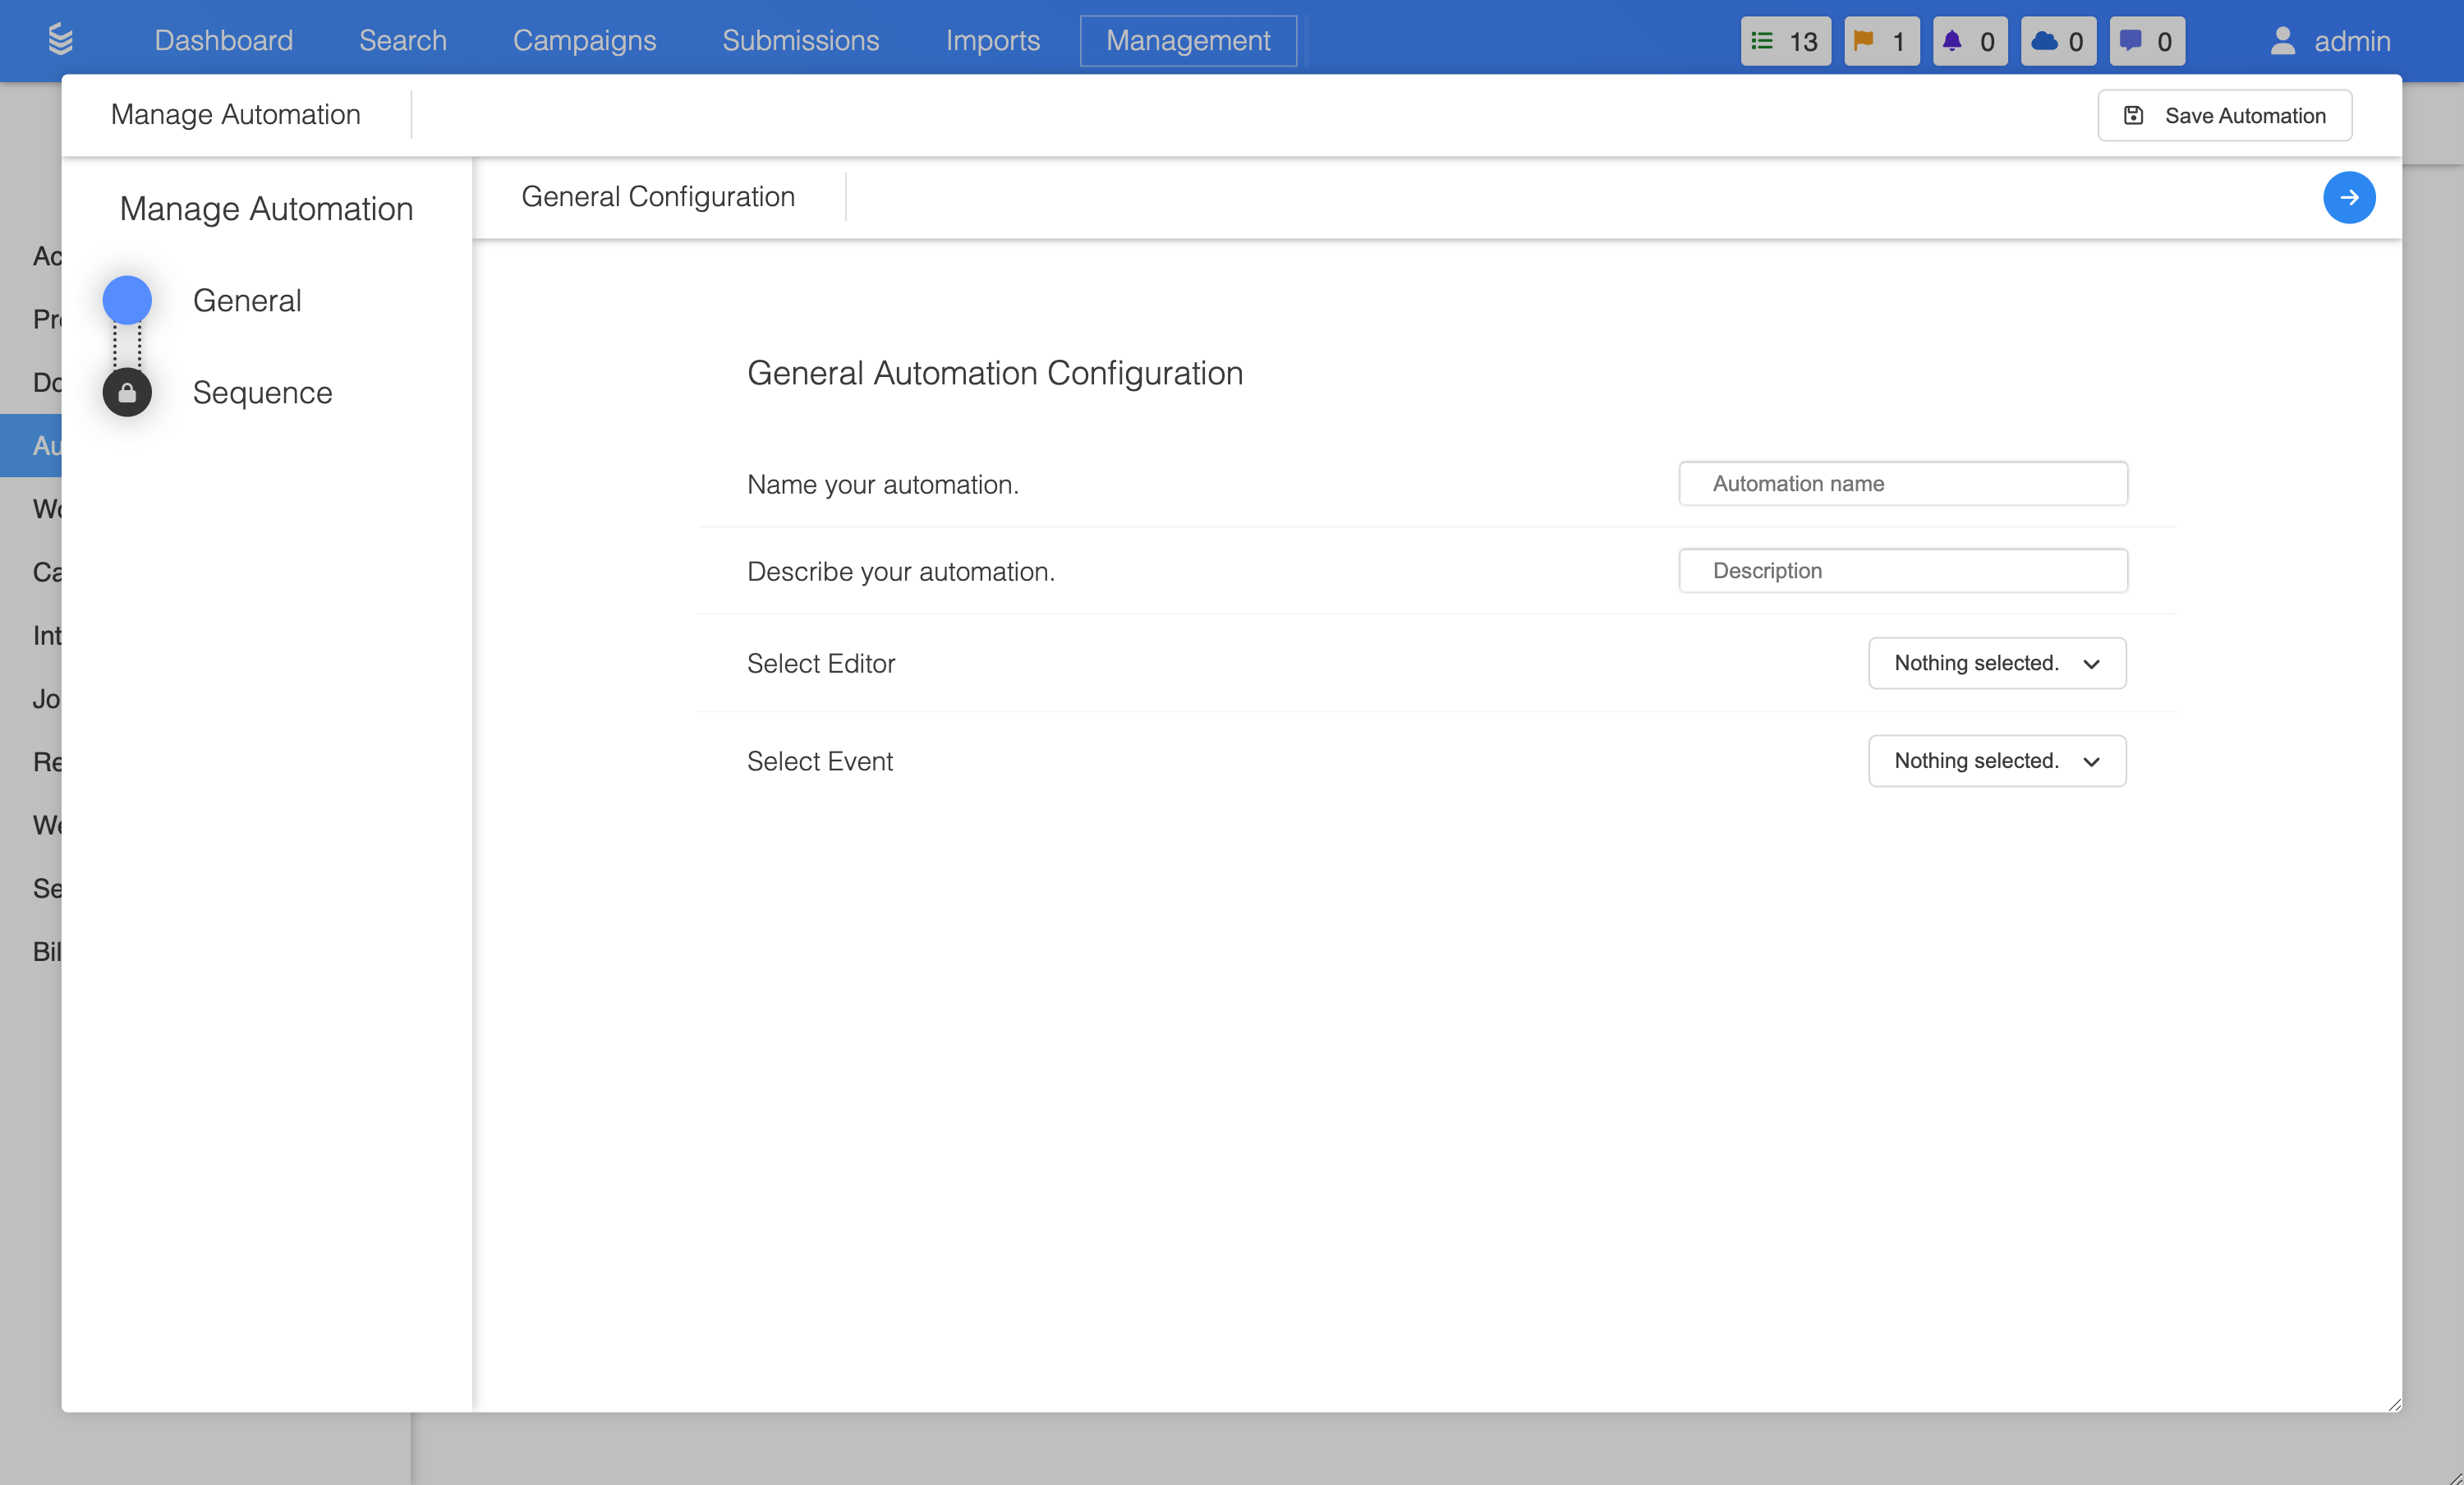The width and height of the screenshot is (2464, 1485).
Task: Open the Dashboard link
Action: [x=223, y=41]
